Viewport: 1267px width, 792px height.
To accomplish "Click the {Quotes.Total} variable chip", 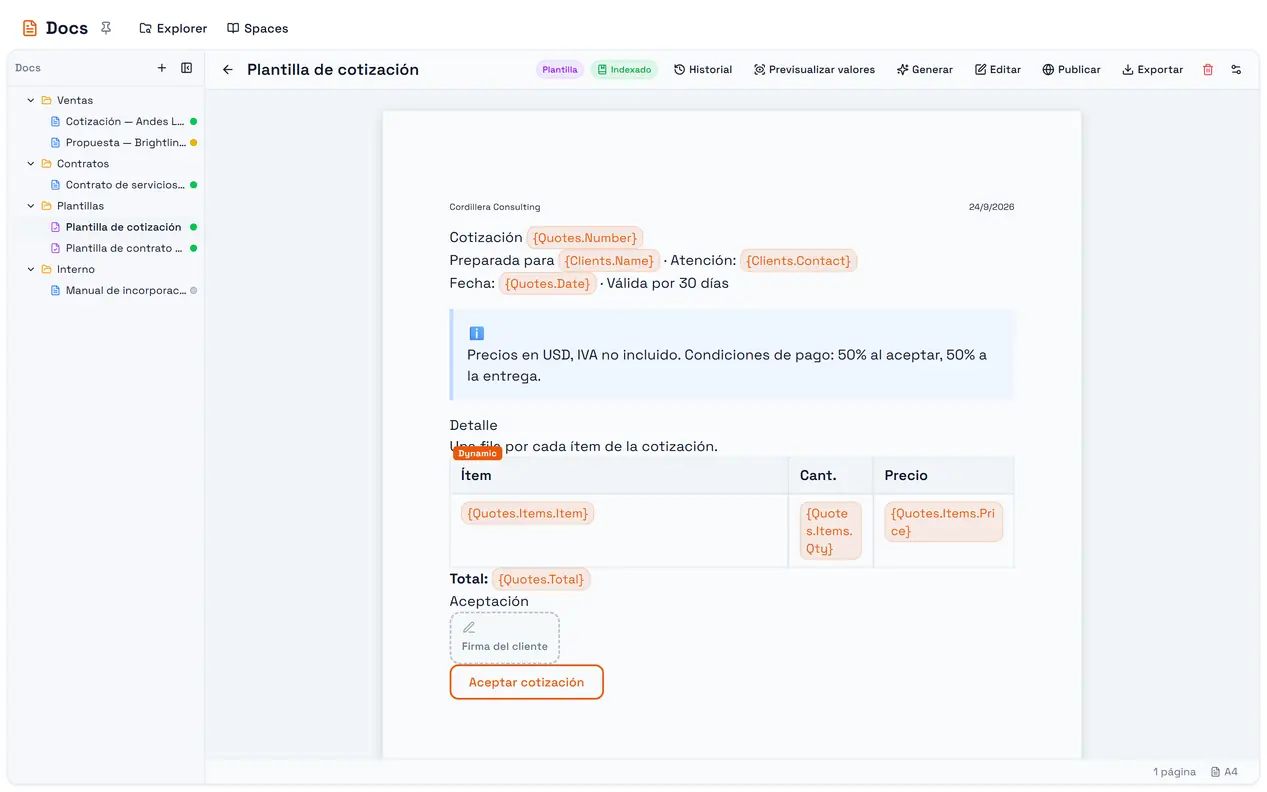I will tap(541, 580).
